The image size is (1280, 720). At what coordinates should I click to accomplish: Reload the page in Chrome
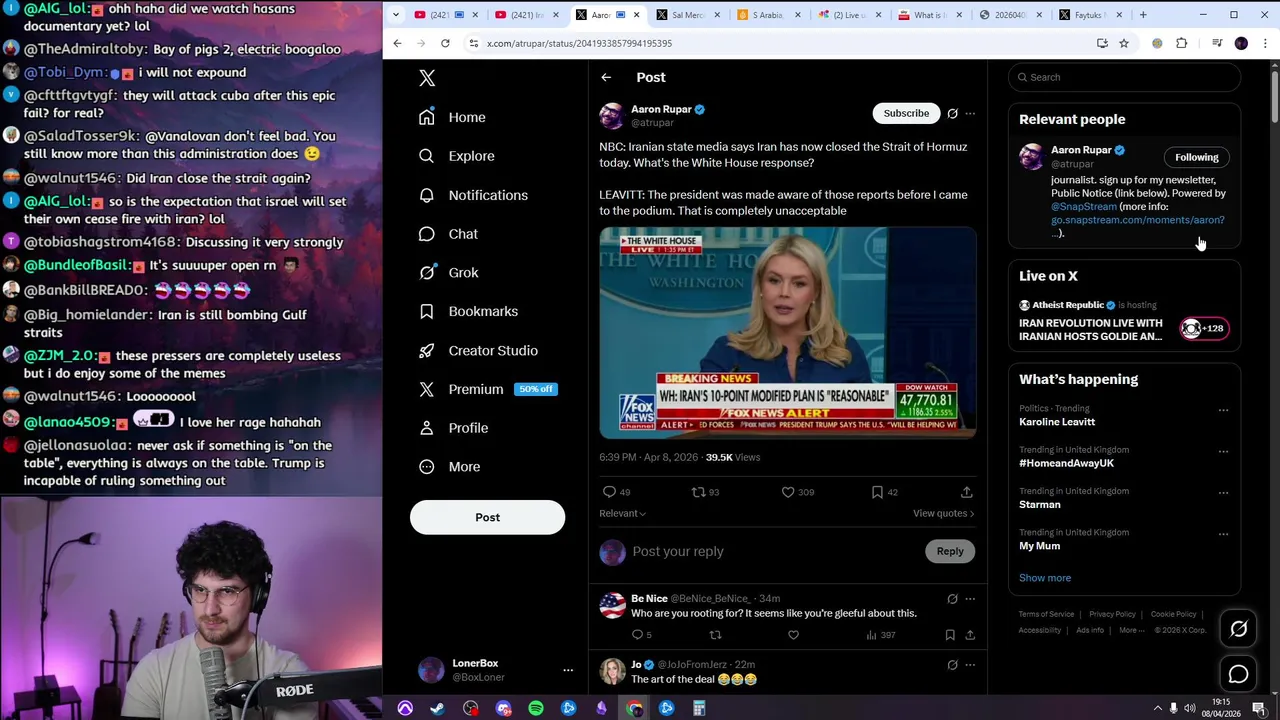445,43
